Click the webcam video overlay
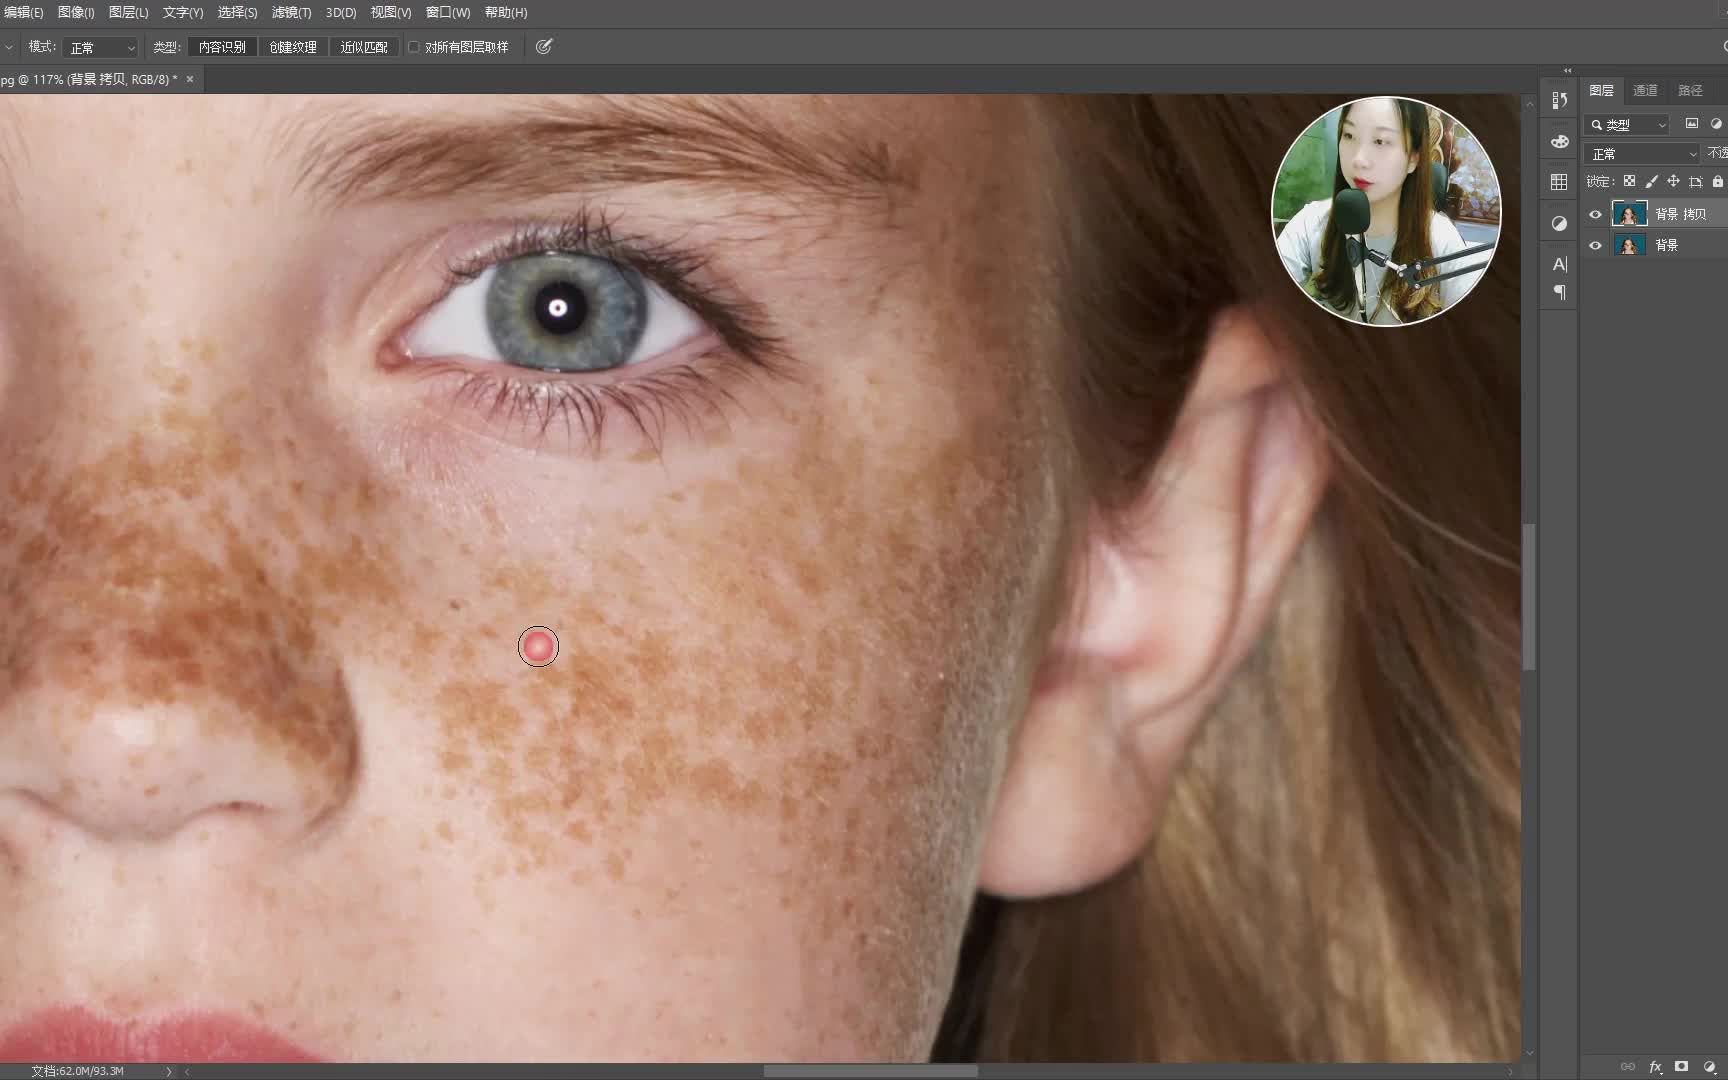This screenshot has height=1080, width=1728. (x=1386, y=211)
